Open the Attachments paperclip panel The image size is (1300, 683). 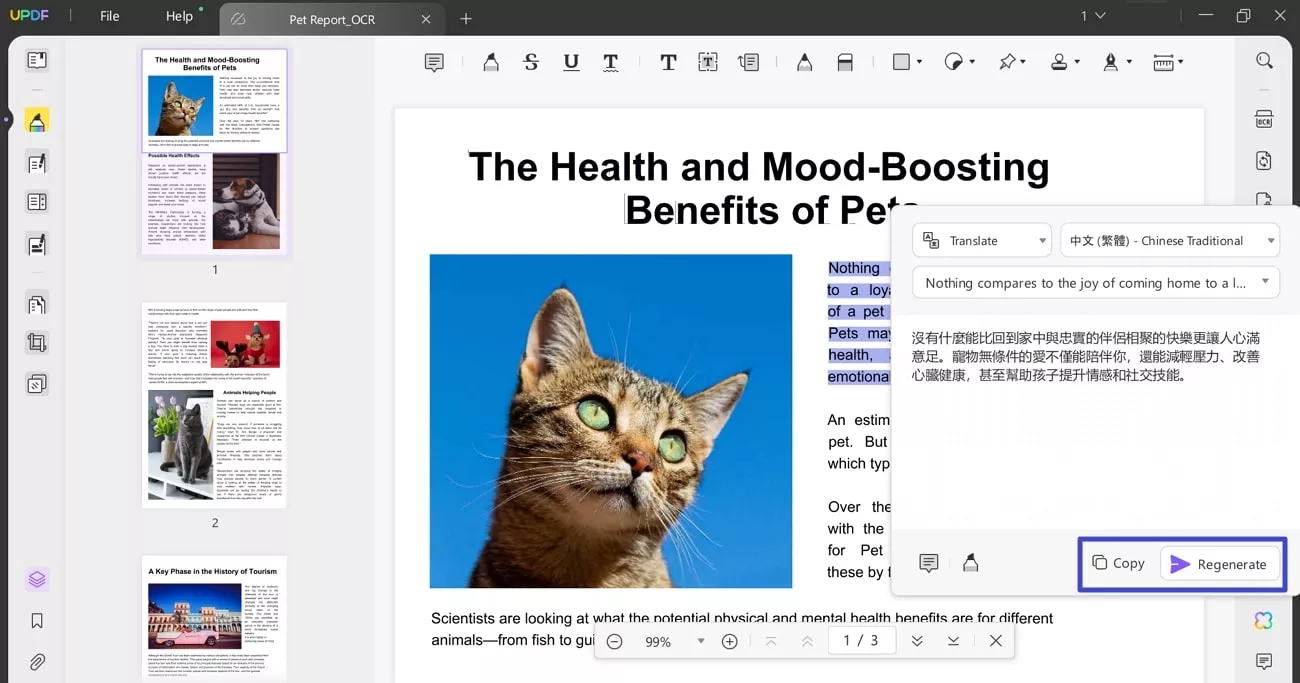pos(37,662)
